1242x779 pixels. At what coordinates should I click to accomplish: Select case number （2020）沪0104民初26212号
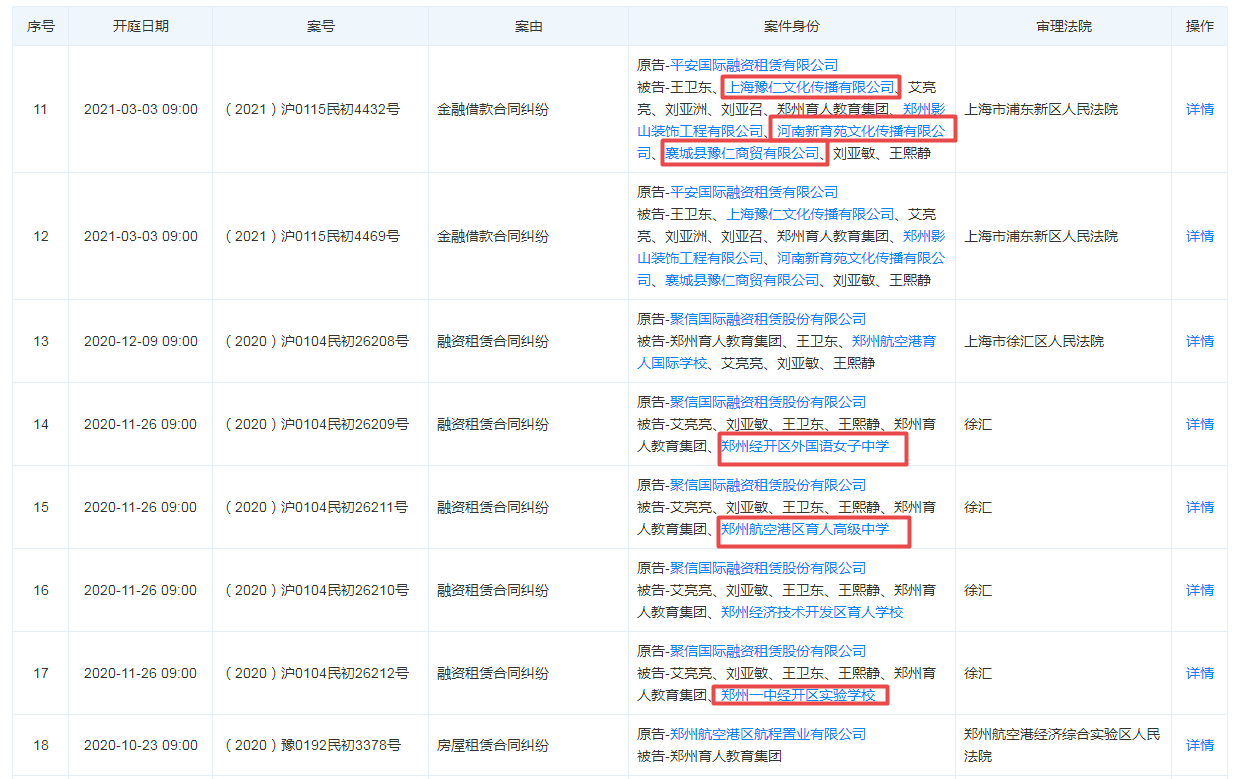point(316,673)
